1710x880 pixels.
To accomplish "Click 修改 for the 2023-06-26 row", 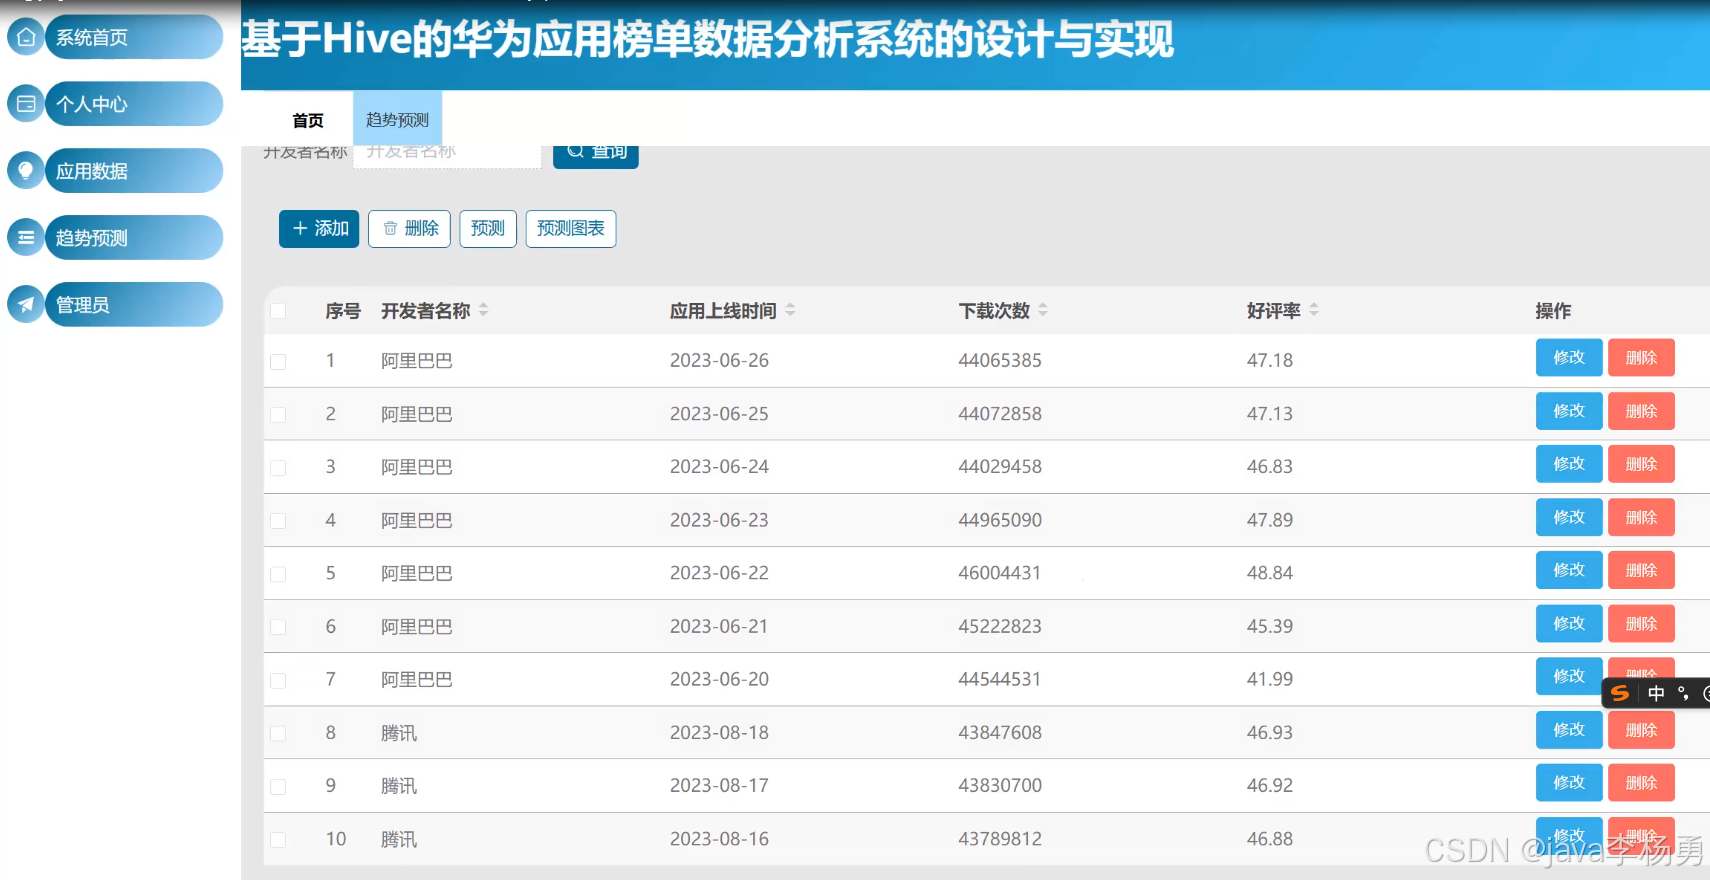I will [1569, 357].
